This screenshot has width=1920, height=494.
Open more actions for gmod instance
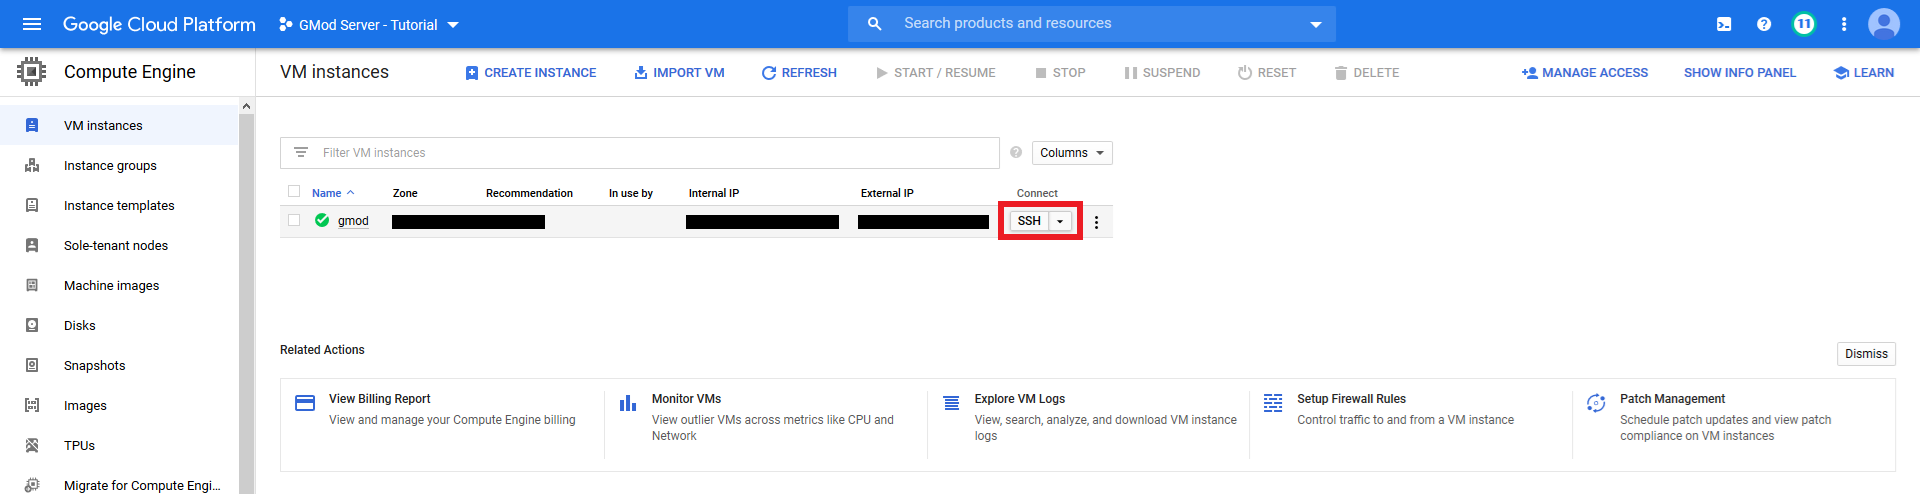click(1096, 222)
